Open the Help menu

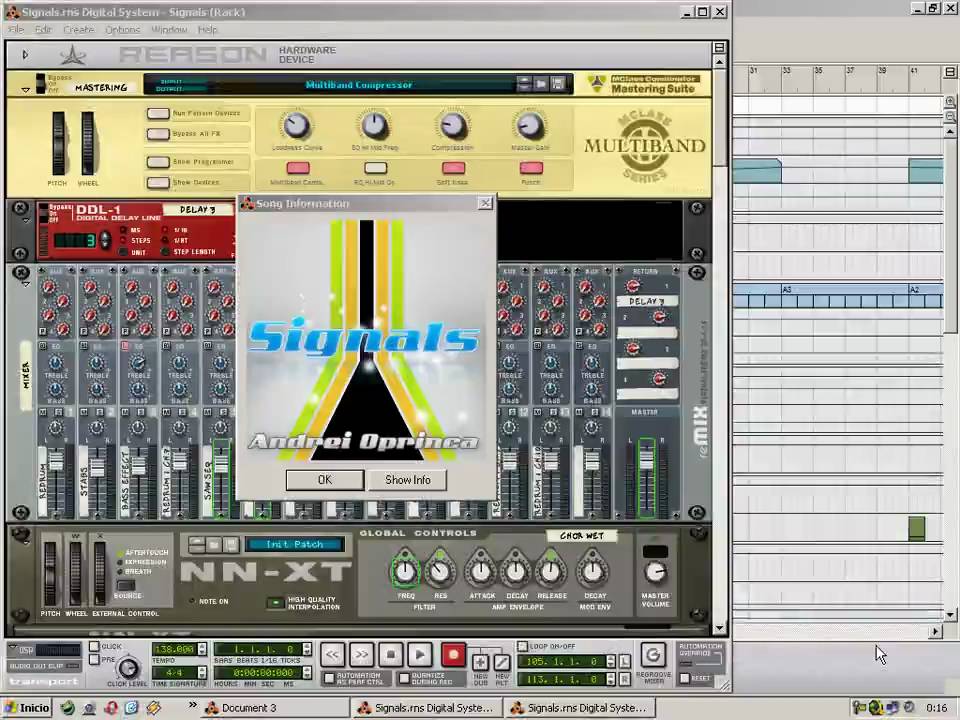pyautogui.click(x=208, y=29)
